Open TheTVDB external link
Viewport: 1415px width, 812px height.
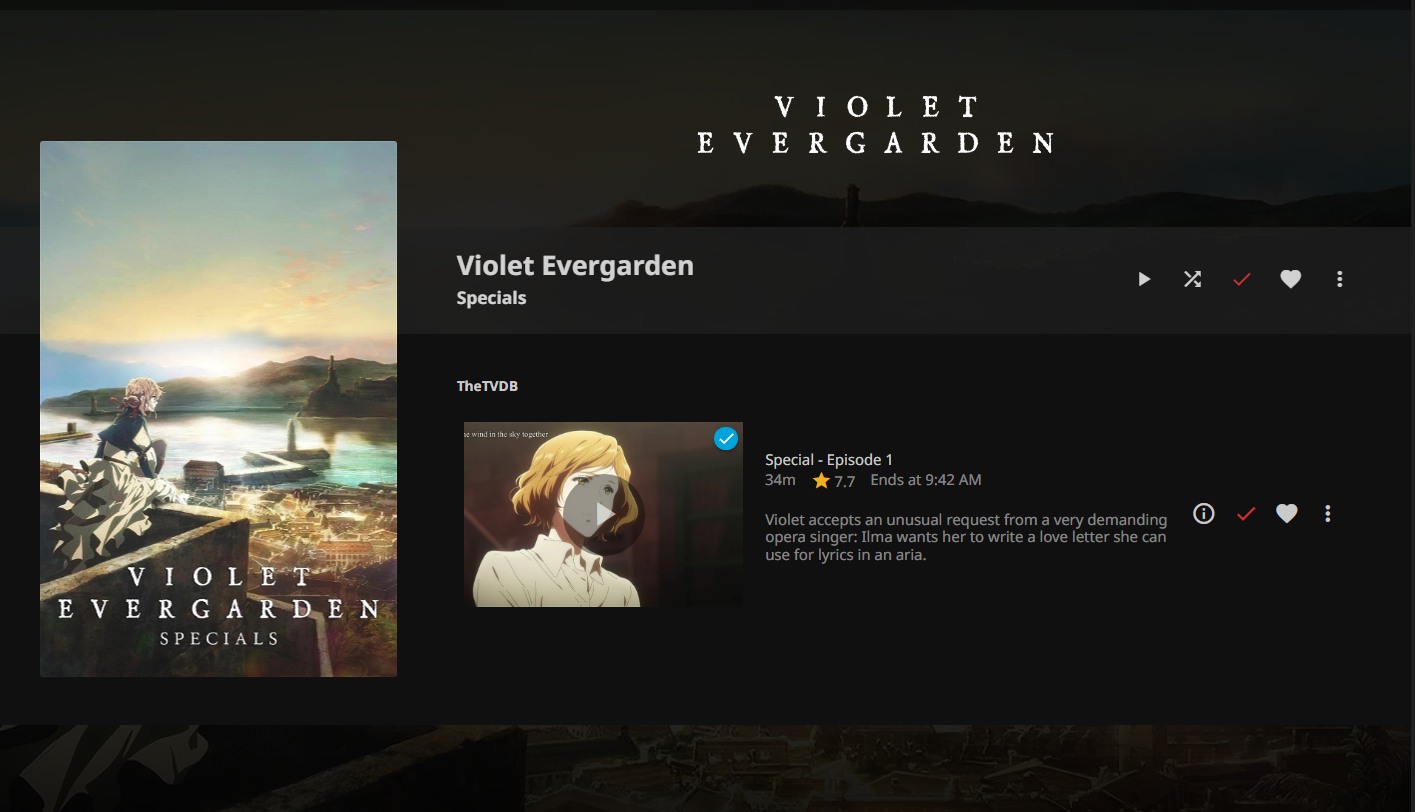487,386
